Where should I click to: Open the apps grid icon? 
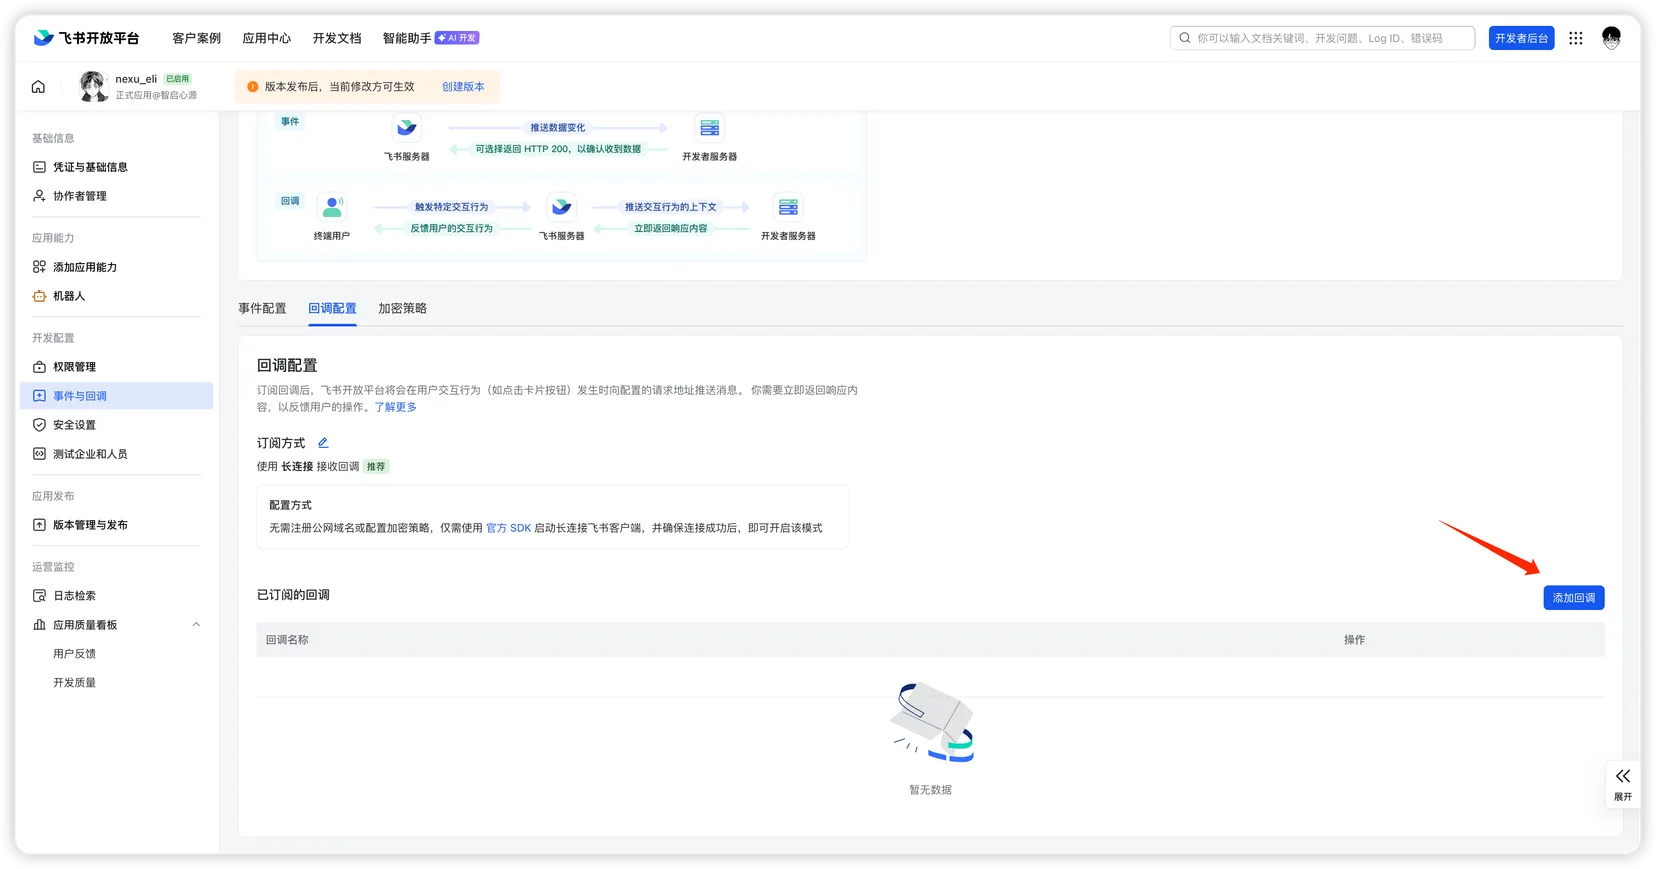coord(1576,38)
